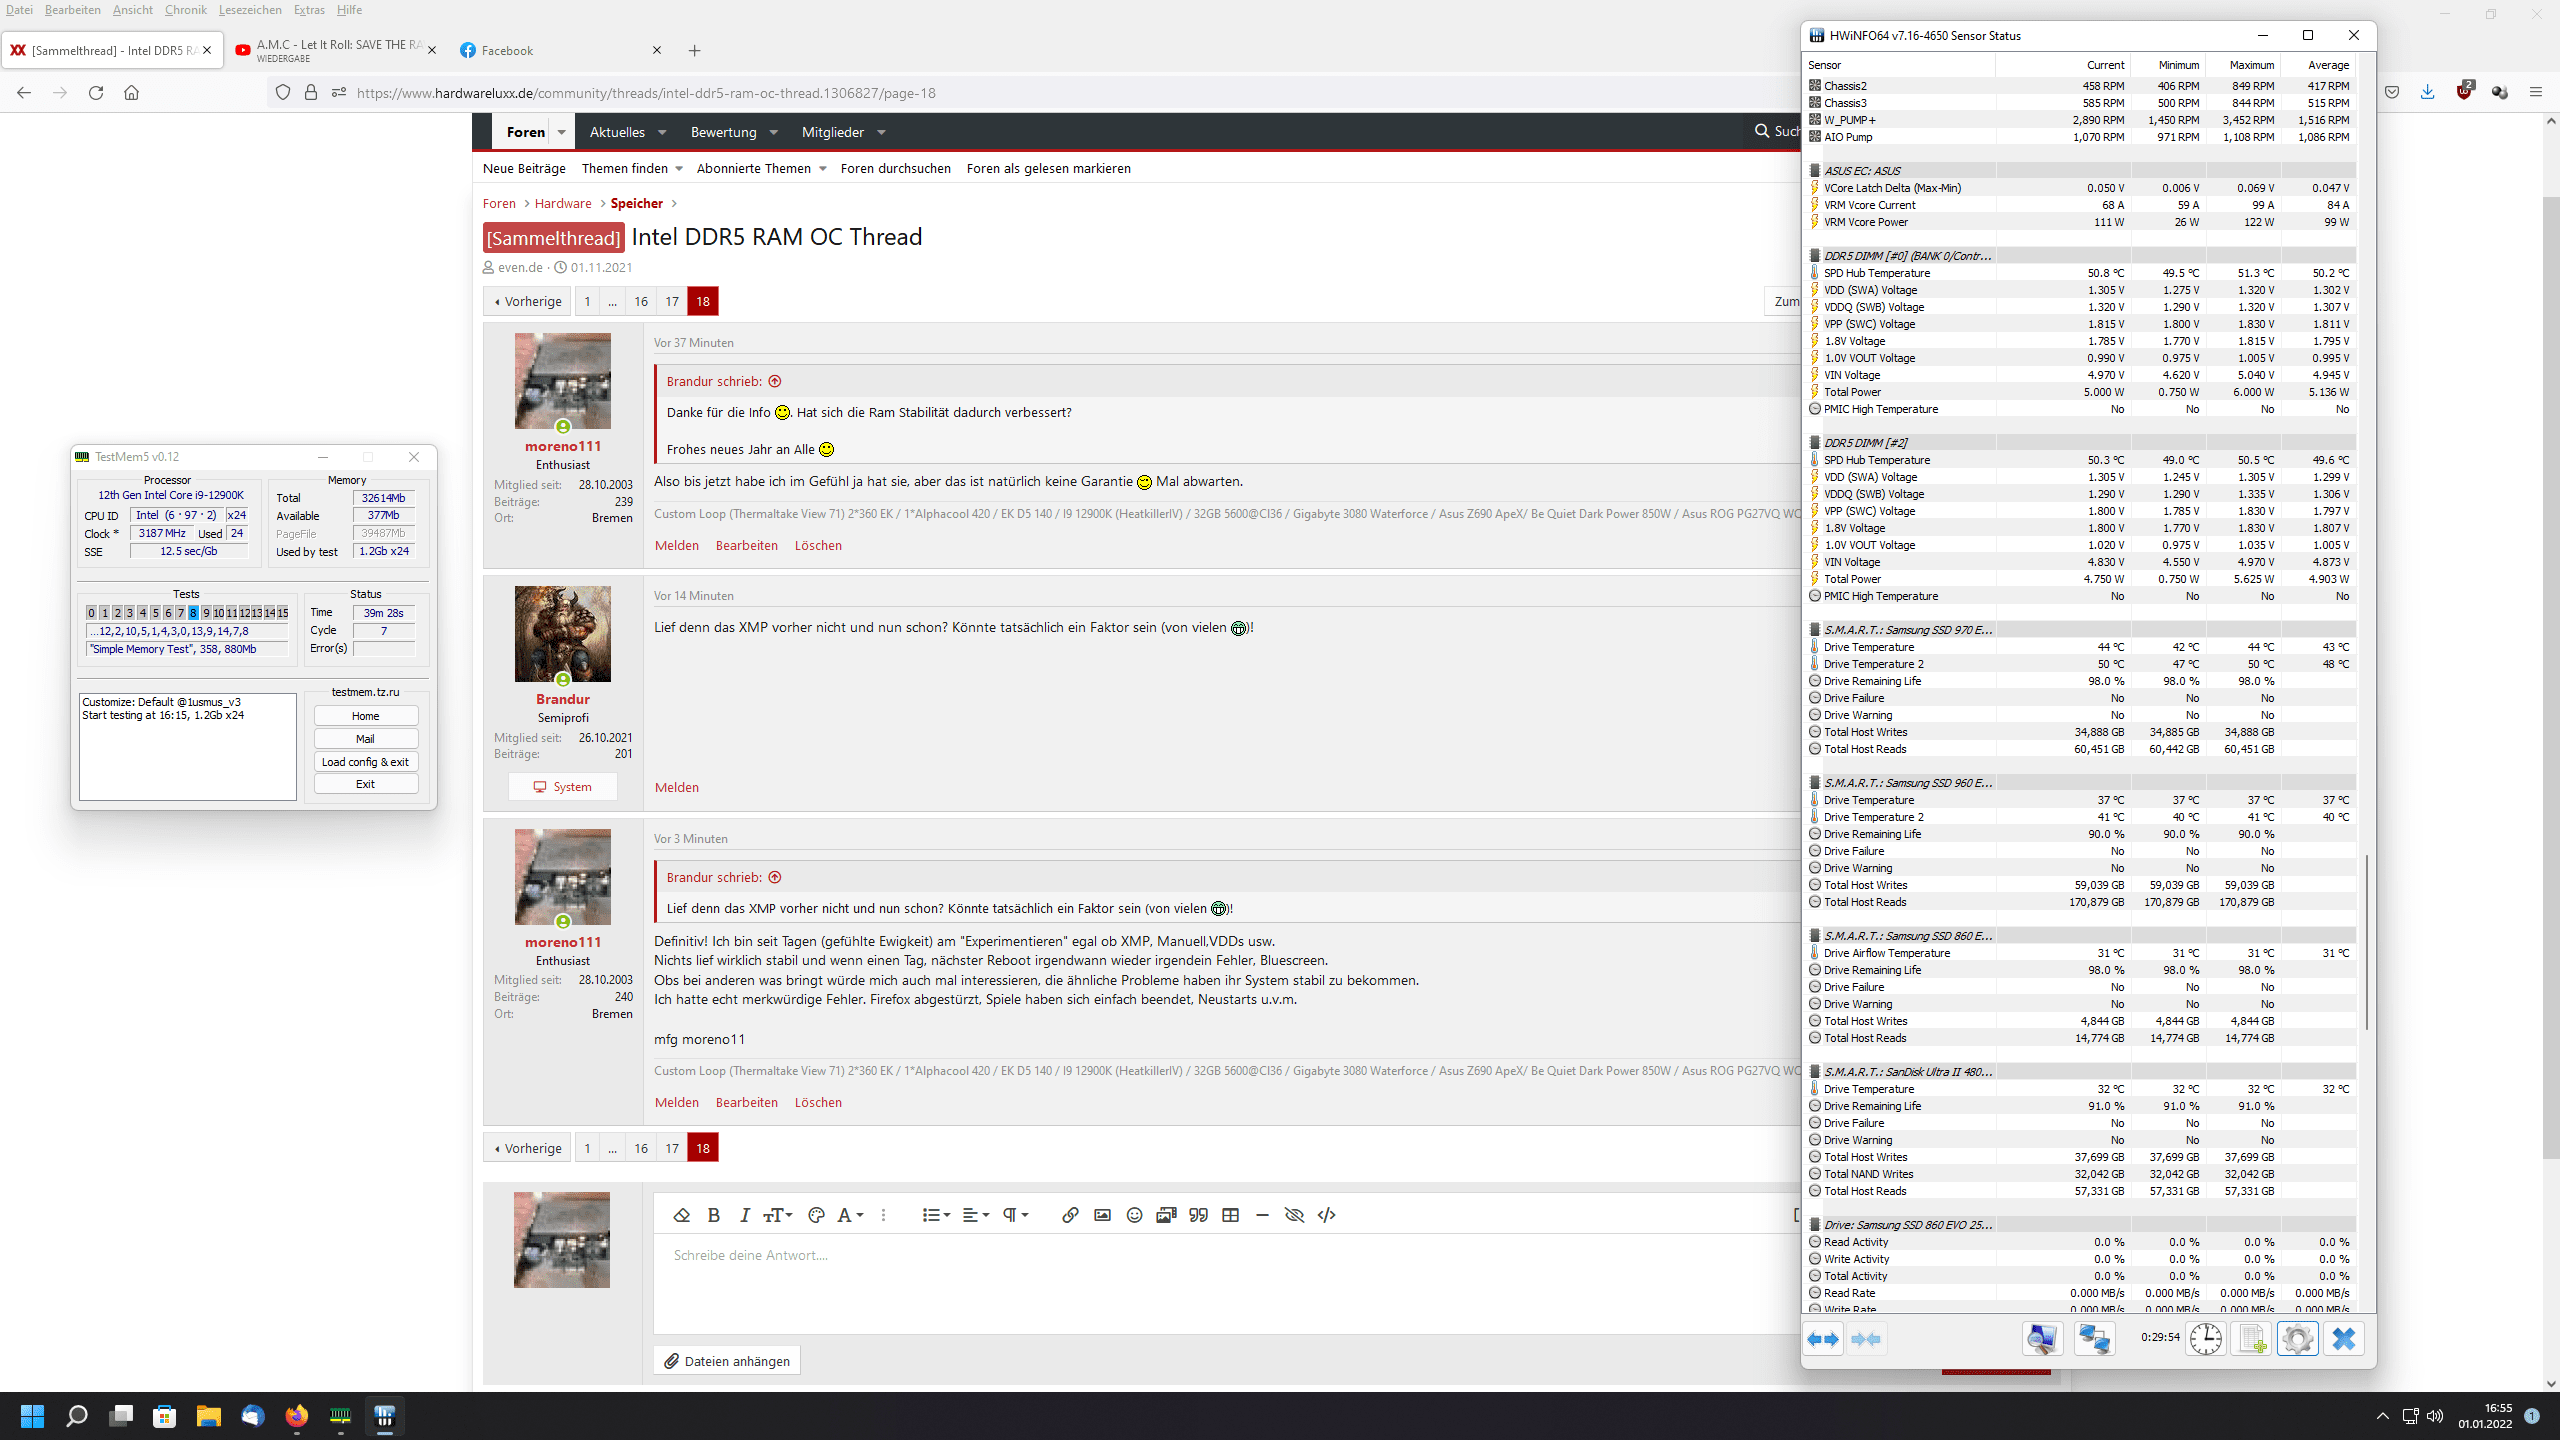Screen dimensions: 2560x1440
Task: Open the font size dropdown in editor
Action: click(777, 1215)
